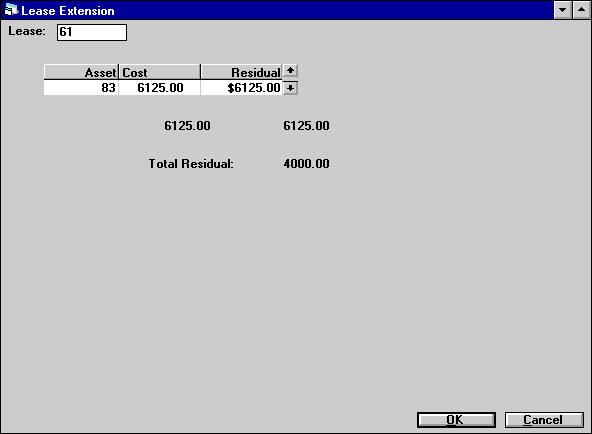Click the Lease field label

click(x=27, y=31)
